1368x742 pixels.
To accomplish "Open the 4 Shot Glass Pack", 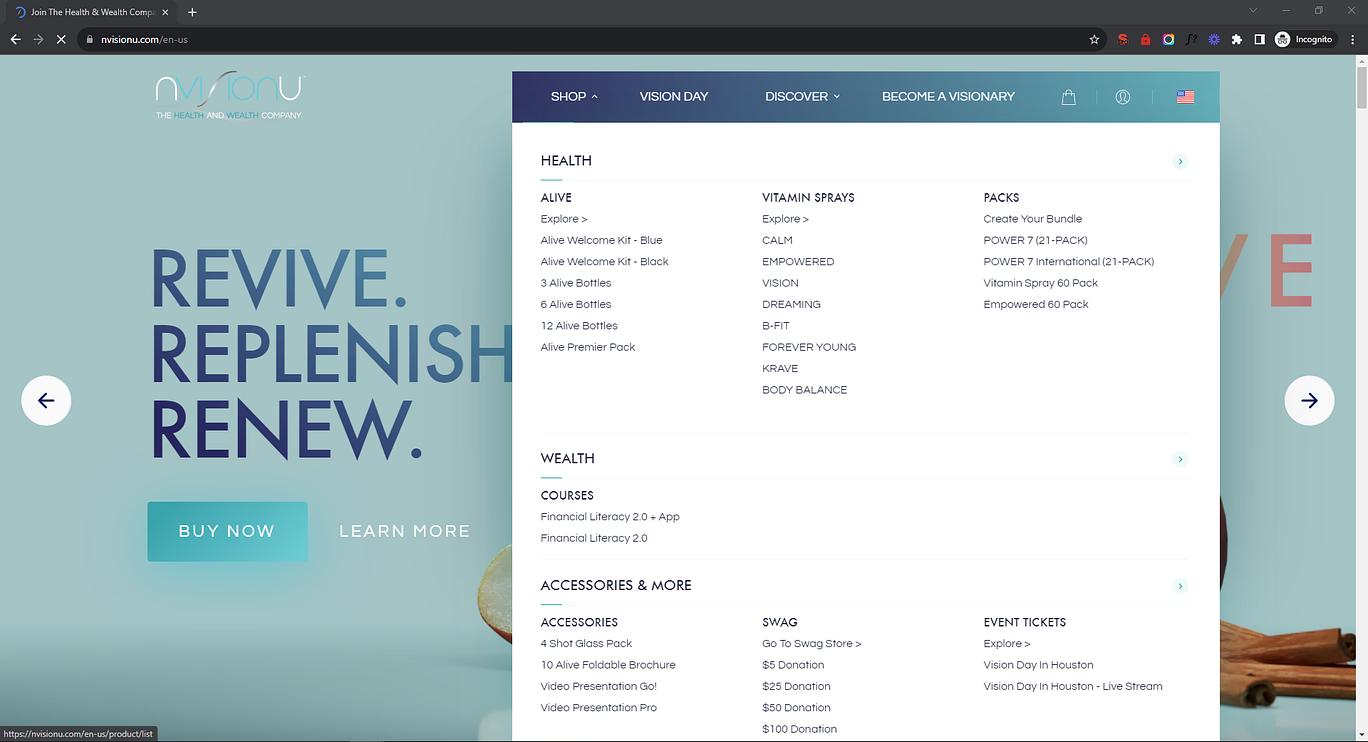I will 586,644.
